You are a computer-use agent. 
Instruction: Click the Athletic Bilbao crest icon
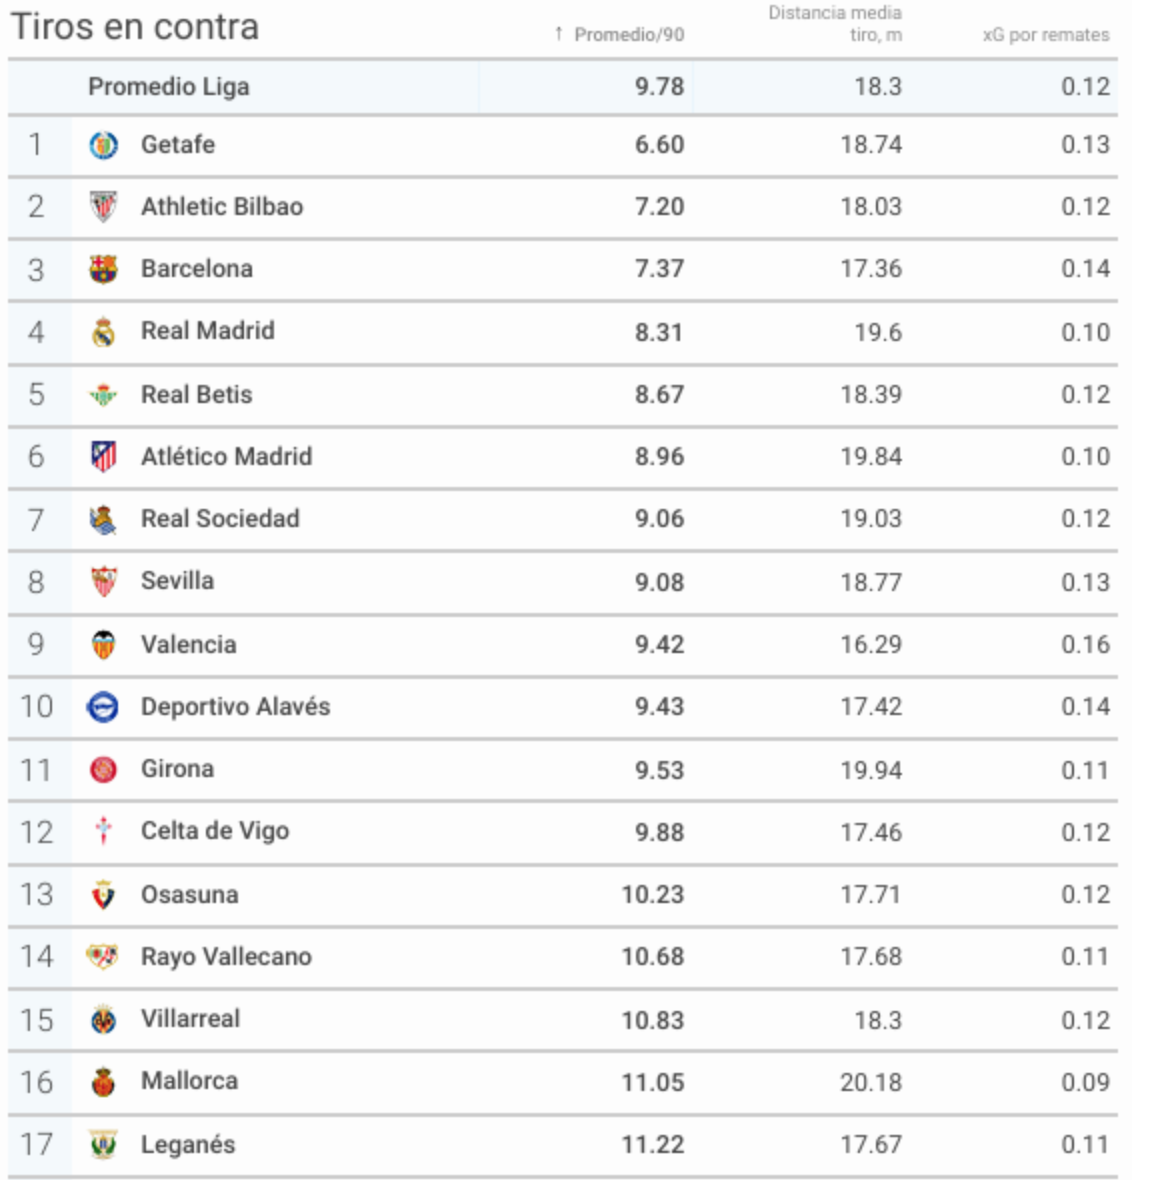[x=103, y=207]
